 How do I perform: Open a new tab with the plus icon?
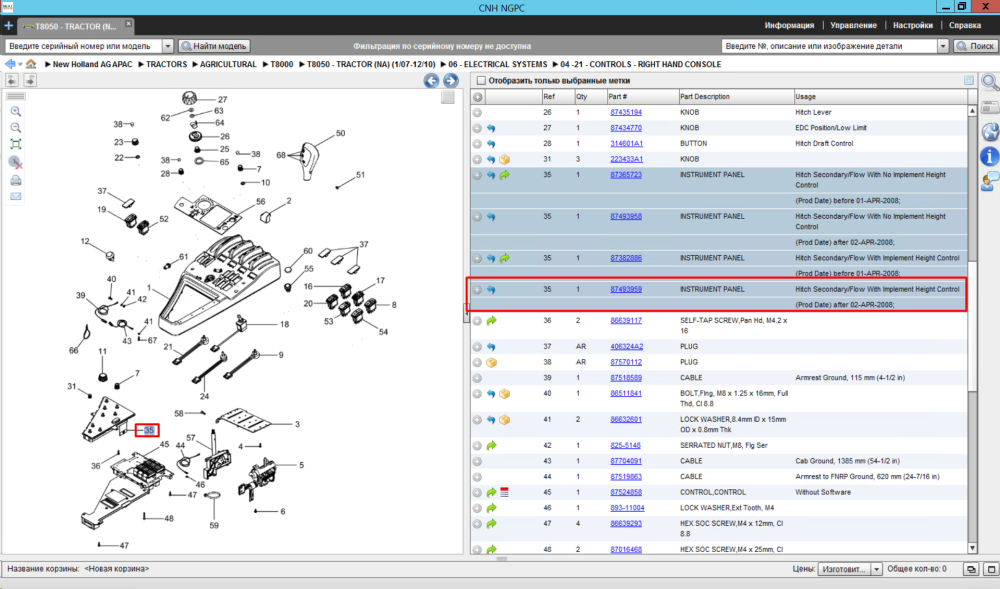pos(8,26)
